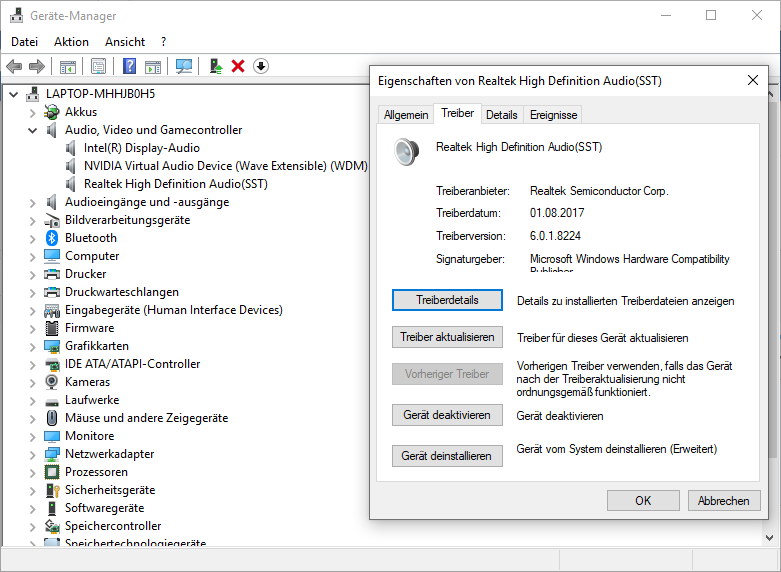Image resolution: width=781 pixels, height=572 pixels.
Task: Open the Ansicht menu
Action: coord(125,42)
